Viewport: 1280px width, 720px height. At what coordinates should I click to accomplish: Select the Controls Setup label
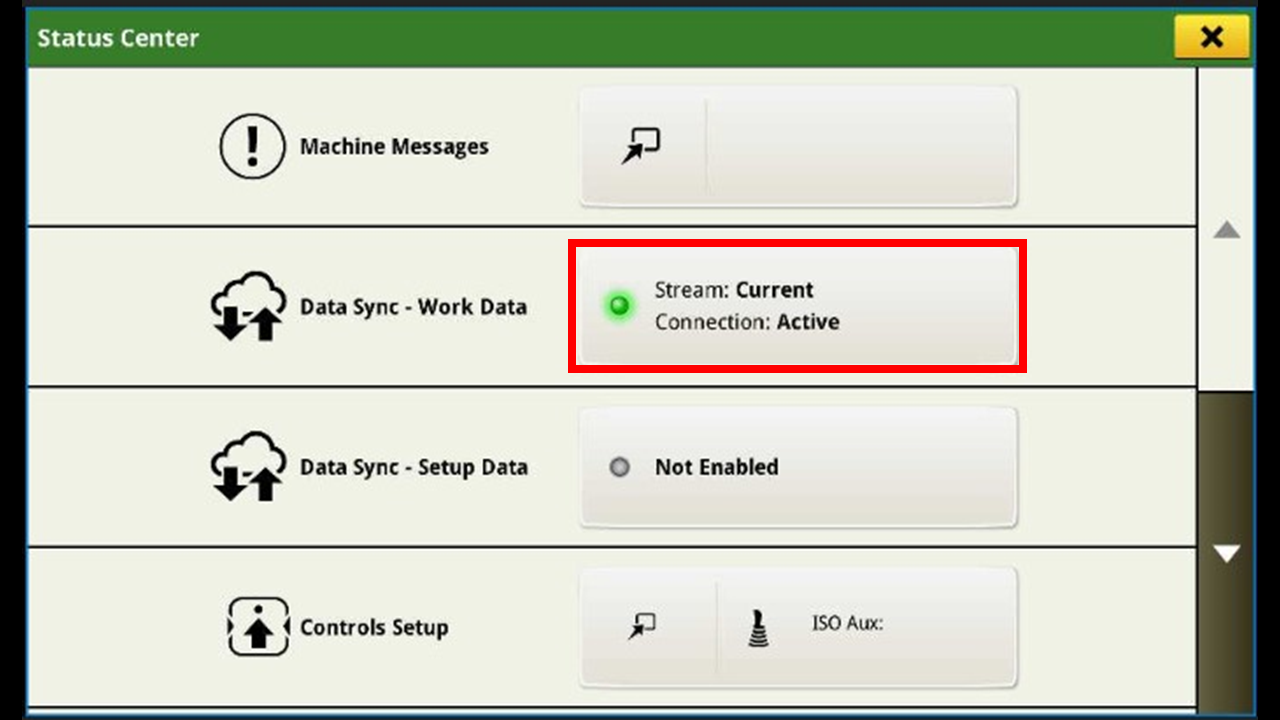click(374, 628)
